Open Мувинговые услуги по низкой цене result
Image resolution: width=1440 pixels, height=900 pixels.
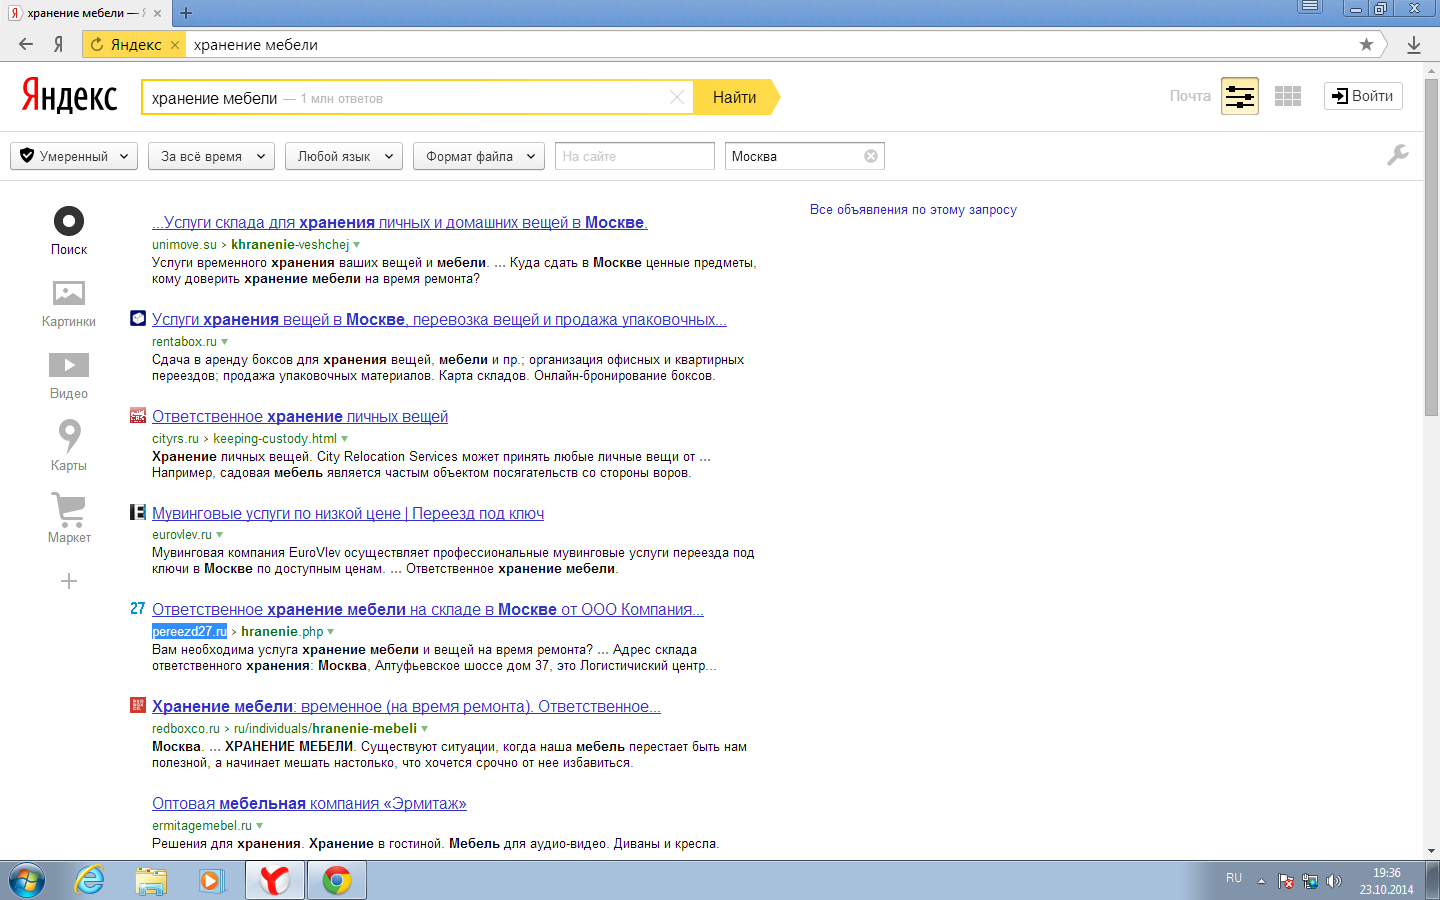click(348, 513)
